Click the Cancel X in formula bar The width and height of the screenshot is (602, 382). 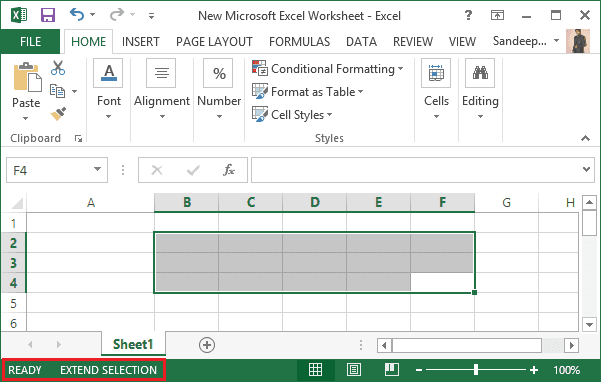click(x=157, y=170)
